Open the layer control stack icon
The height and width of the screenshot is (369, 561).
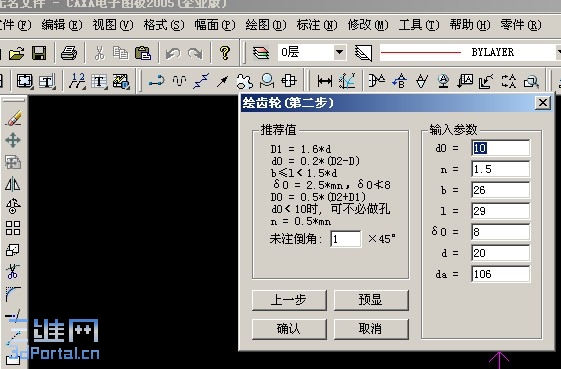click(260, 53)
